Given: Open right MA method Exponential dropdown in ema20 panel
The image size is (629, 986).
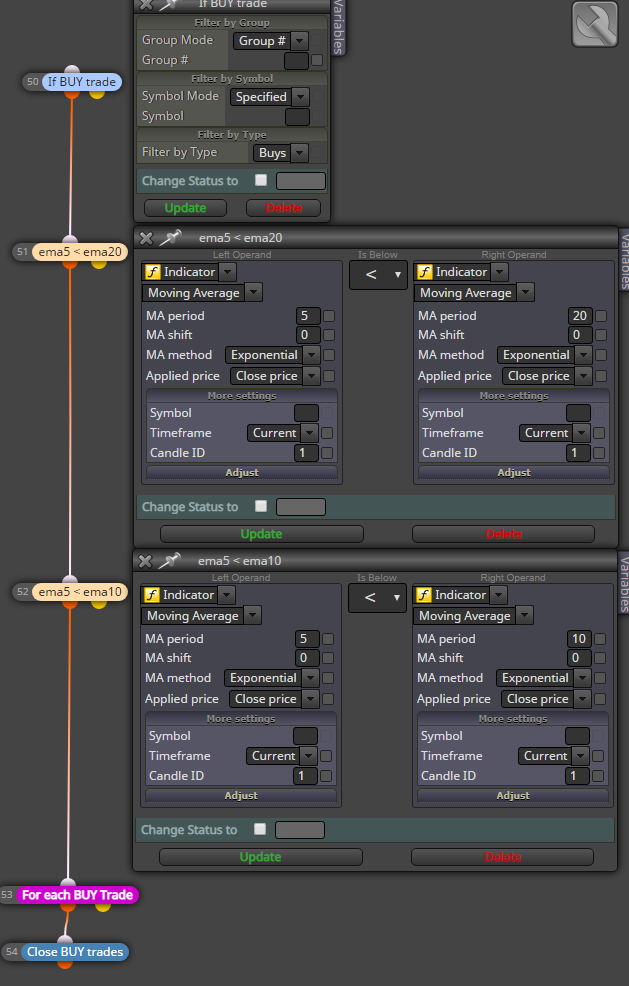Looking at the screenshot, I should tap(544, 355).
